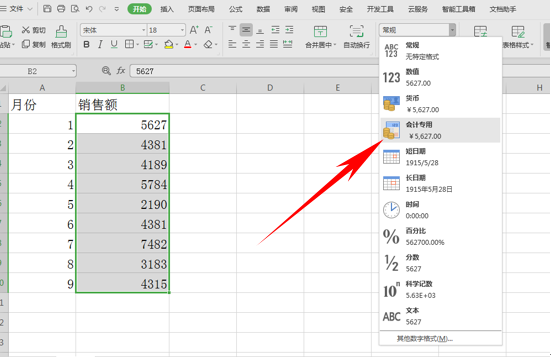Redo the last action
The width and height of the screenshot is (551, 360).
point(103,9)
